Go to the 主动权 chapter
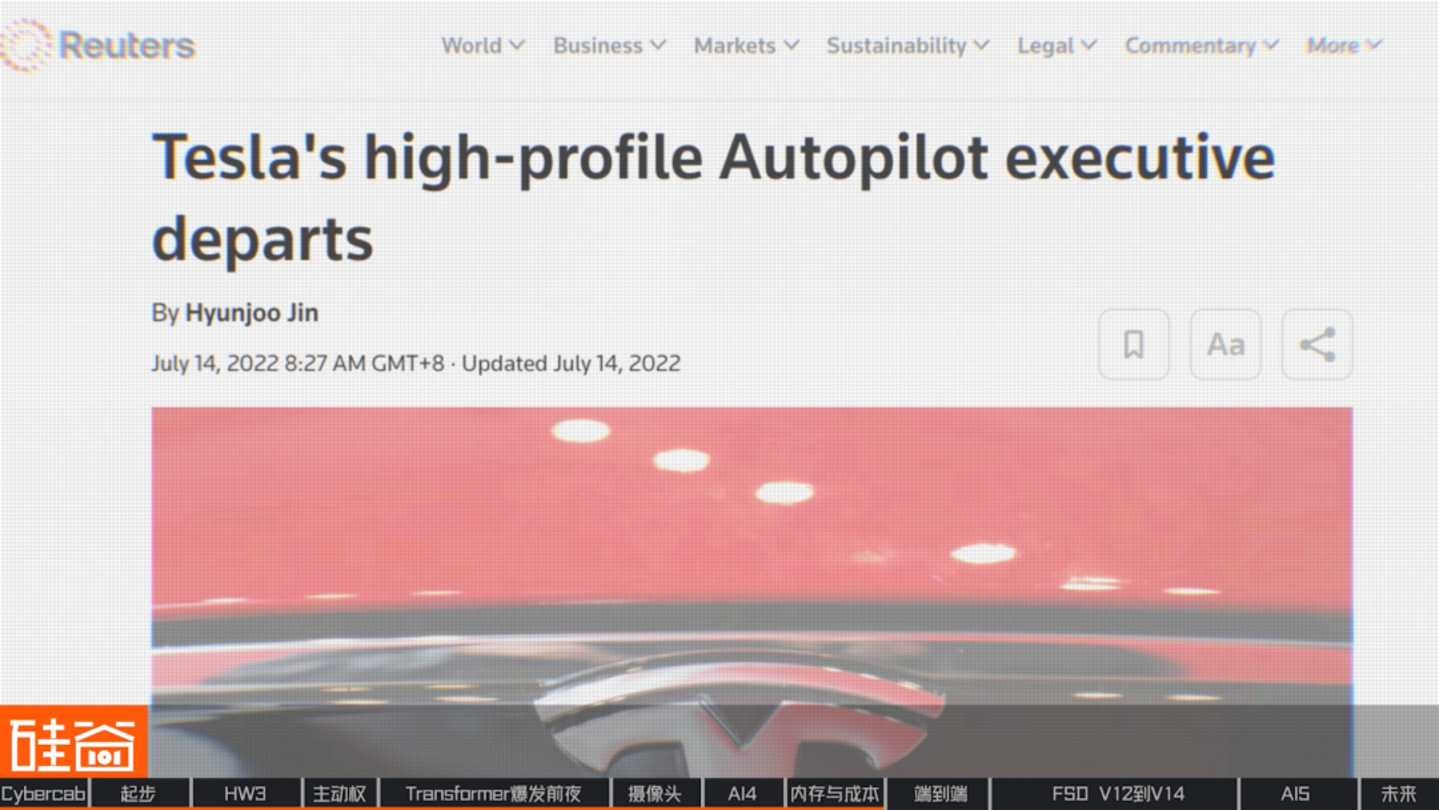1439x810 pixels. point(340,794)
